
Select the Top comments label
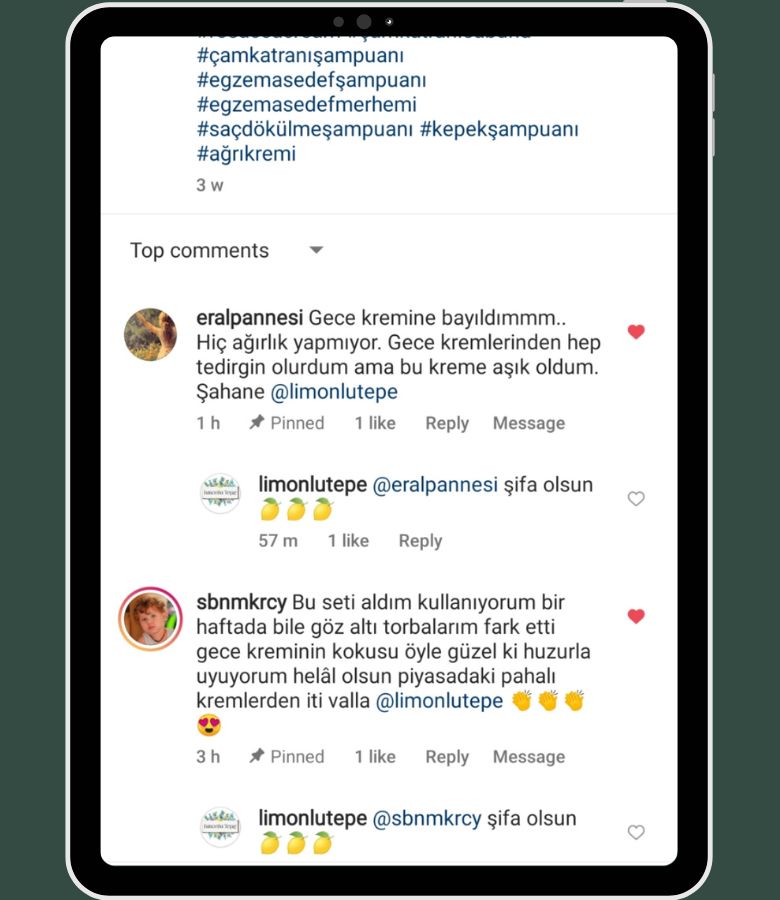[199, 251]
